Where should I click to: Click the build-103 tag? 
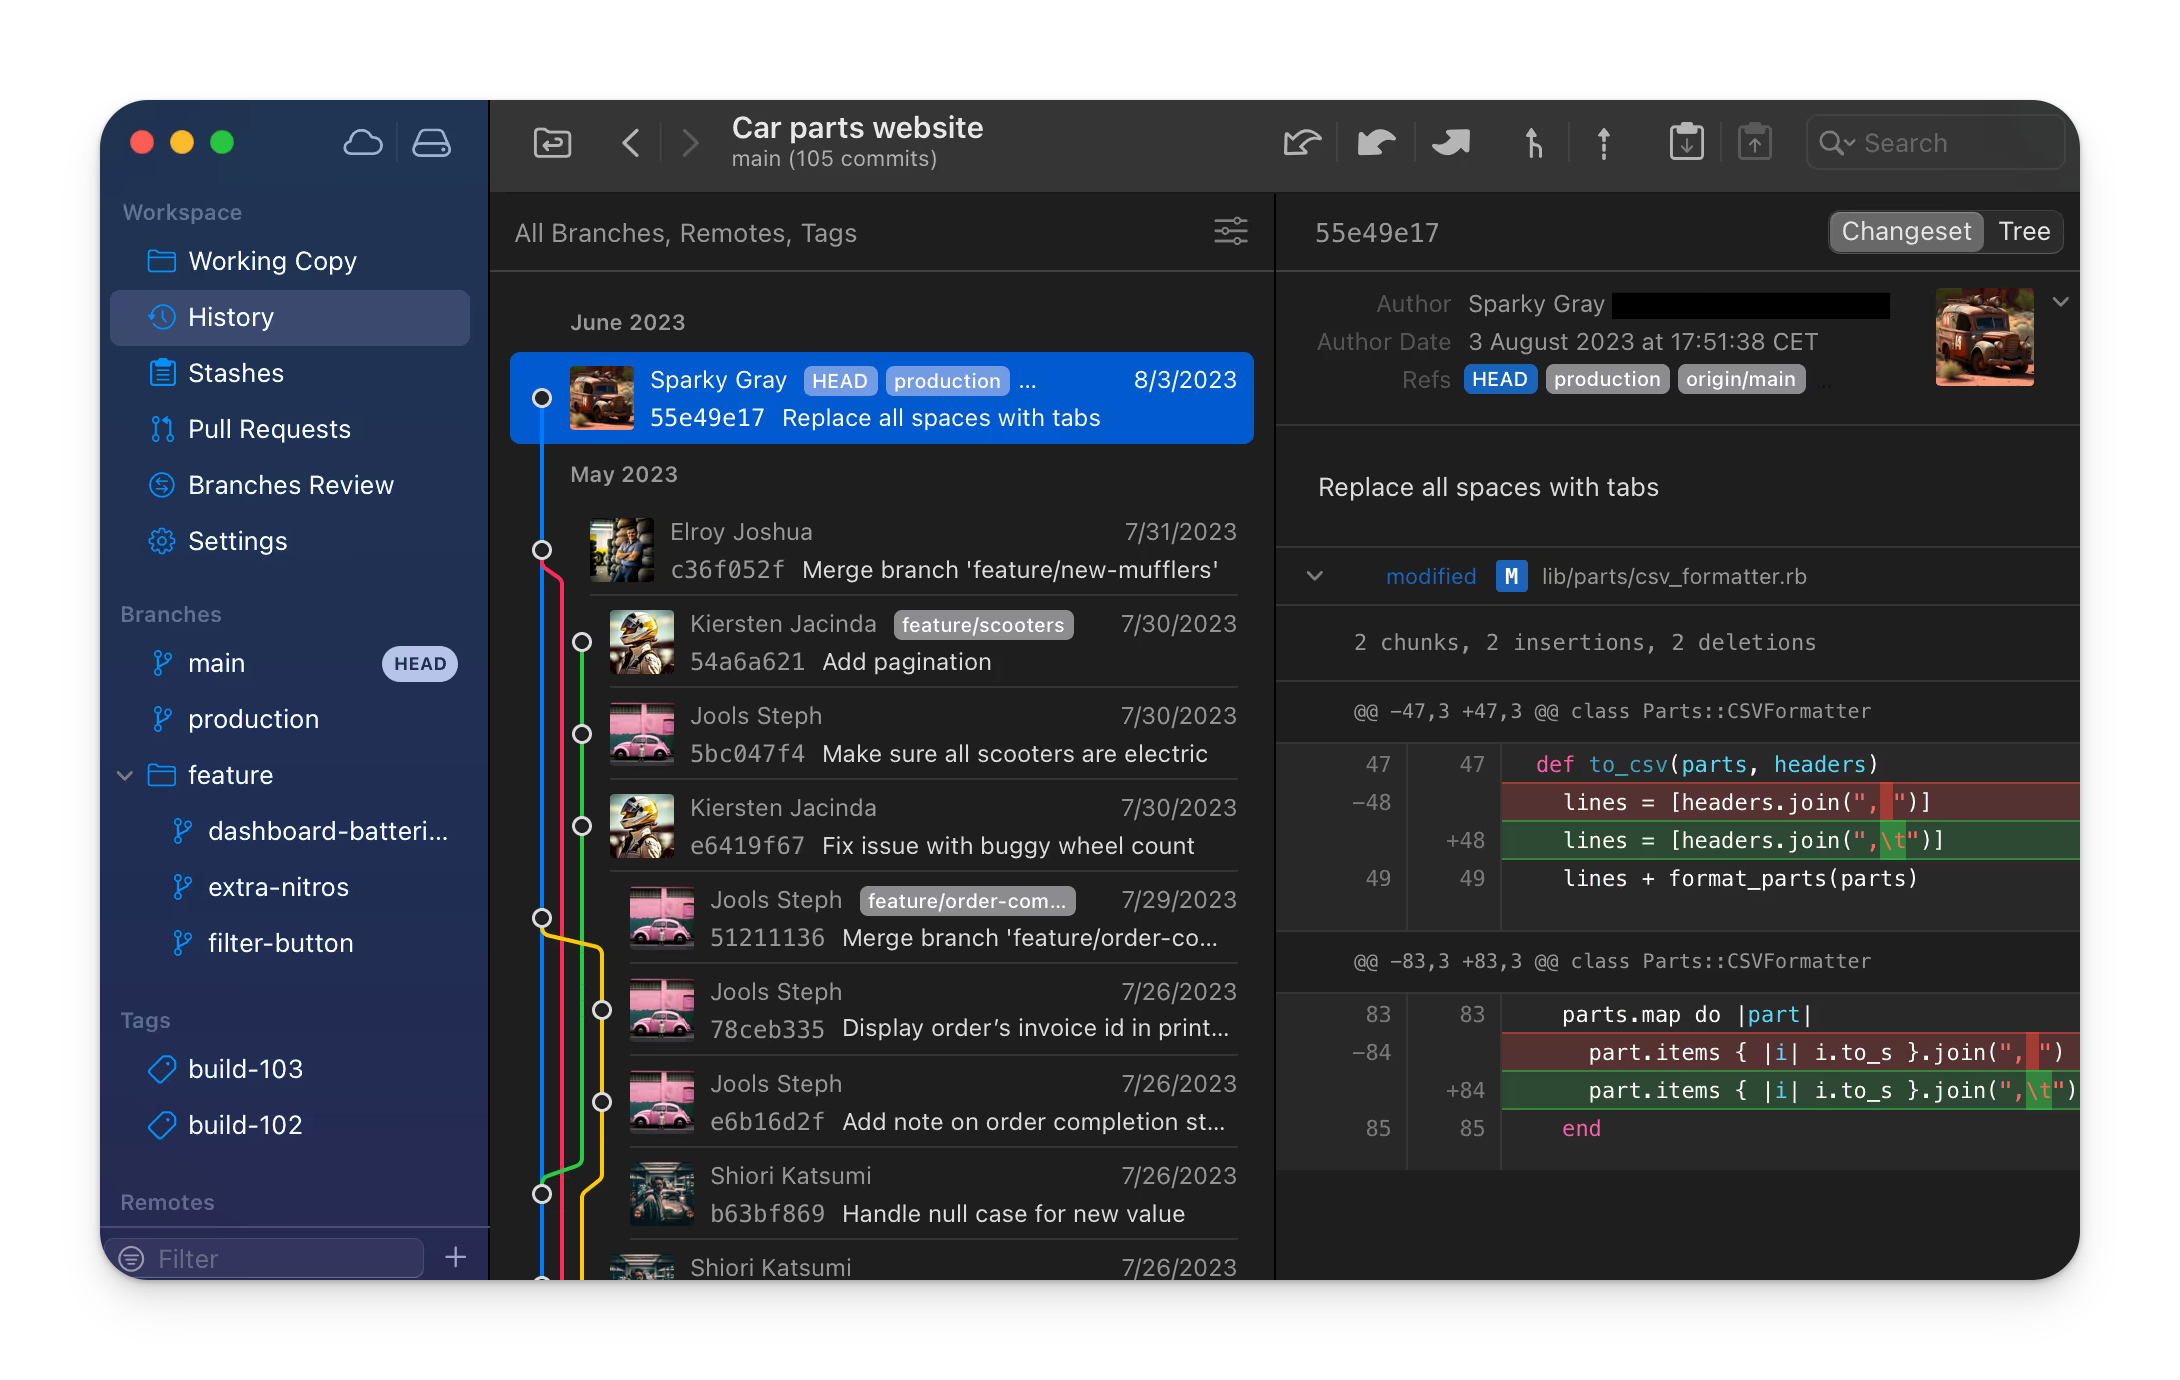[x=245, y=1069]
